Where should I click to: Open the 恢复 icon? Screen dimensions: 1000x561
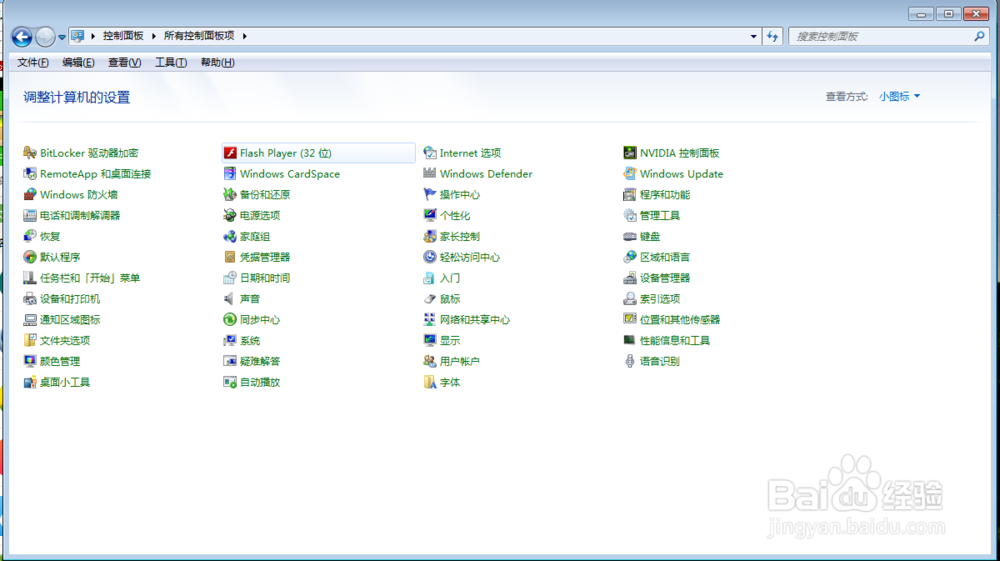tap(30, 237)
